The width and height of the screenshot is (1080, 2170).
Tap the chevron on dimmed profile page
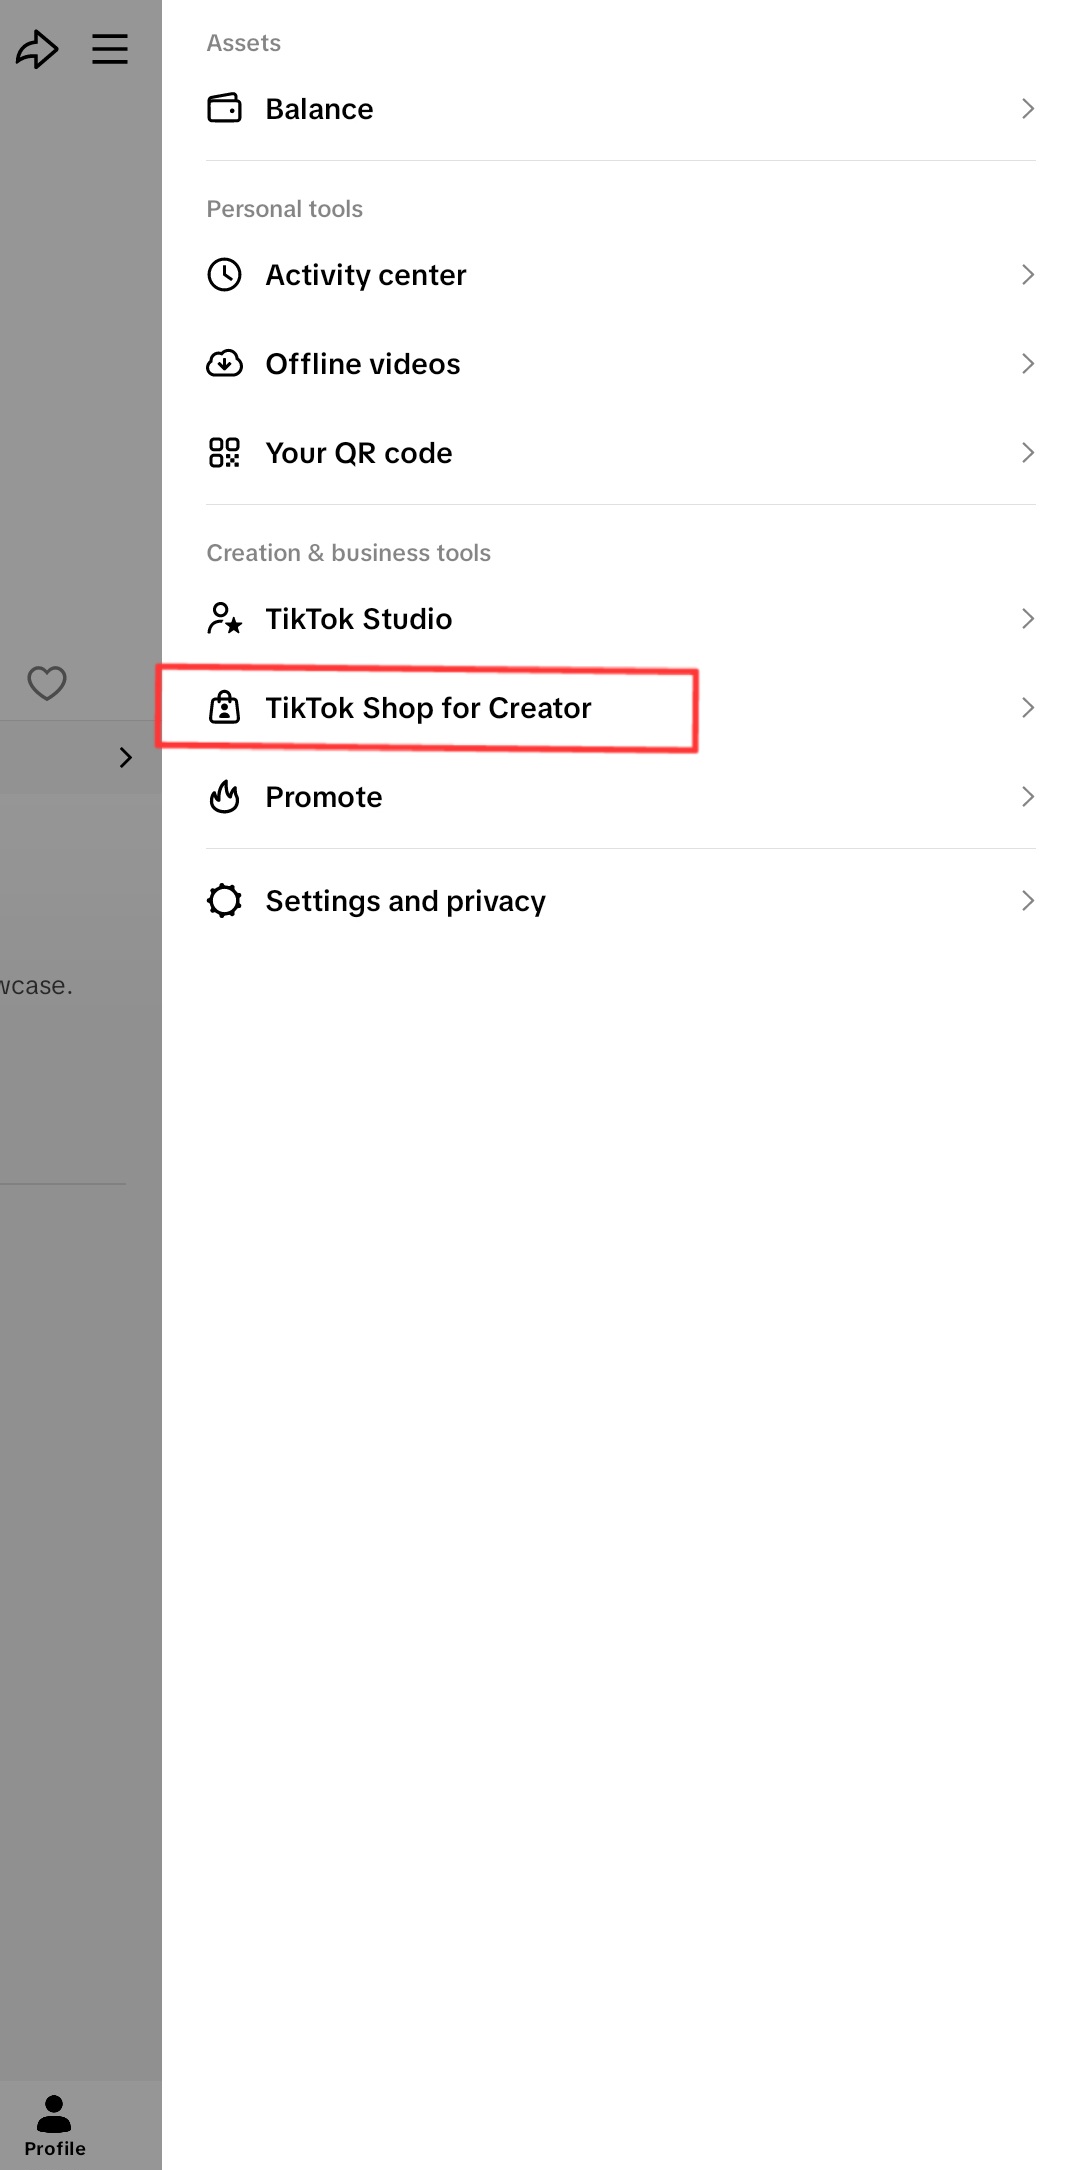(125, 757)
